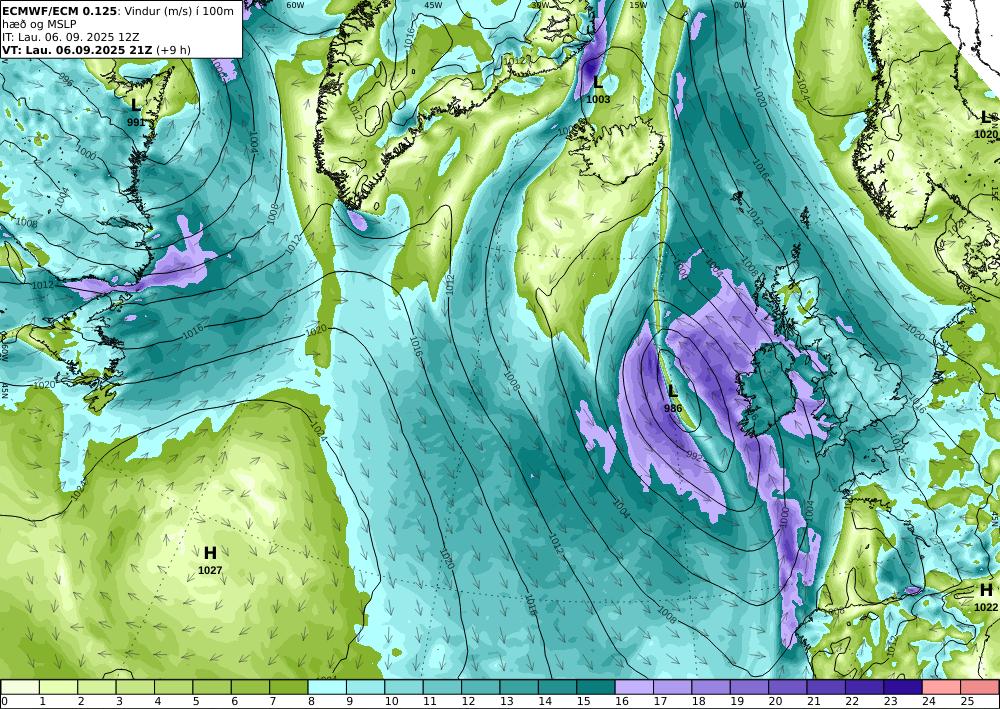The height and width of the screenshot is (709, 1000).
Task: Select the 23–24 m/s dark indigo legend swatch
Action: (x=903, y=687)
